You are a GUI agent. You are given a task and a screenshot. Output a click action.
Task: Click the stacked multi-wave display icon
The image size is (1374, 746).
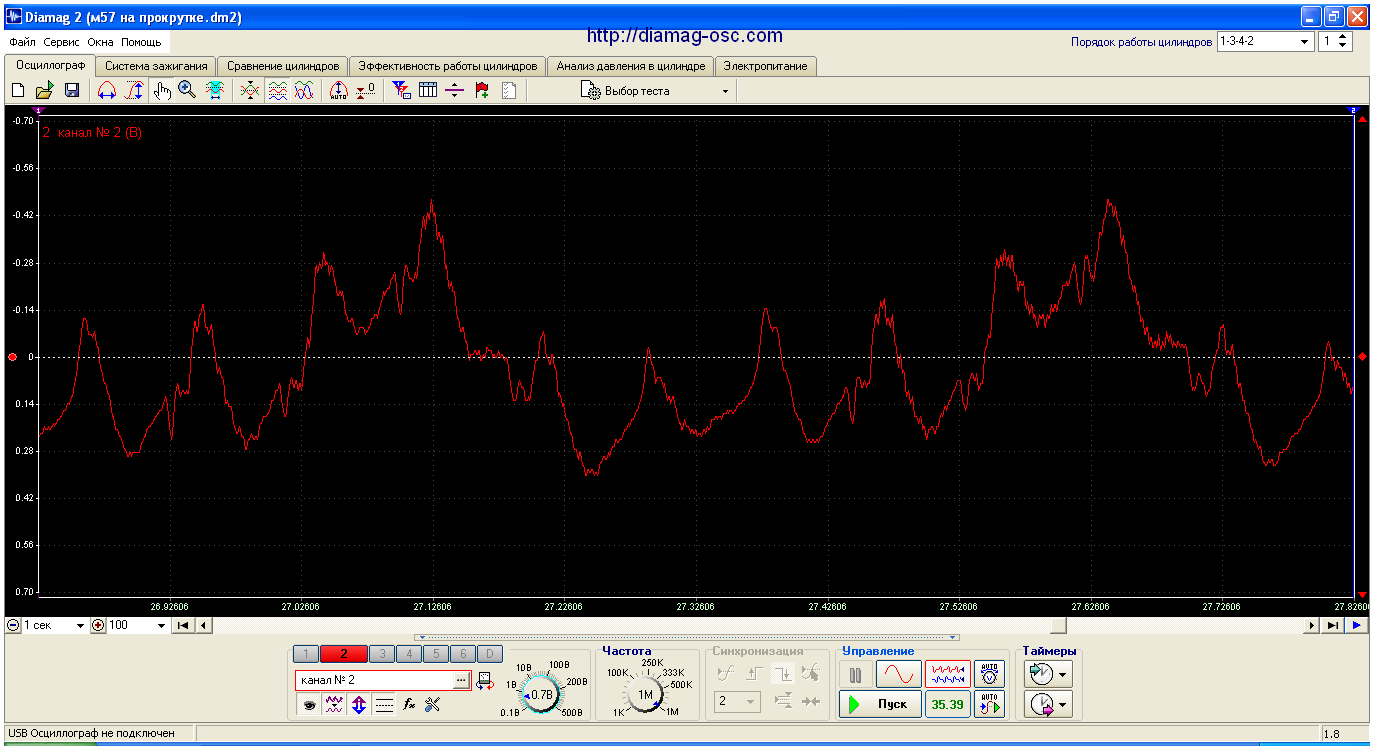[277, 91]
